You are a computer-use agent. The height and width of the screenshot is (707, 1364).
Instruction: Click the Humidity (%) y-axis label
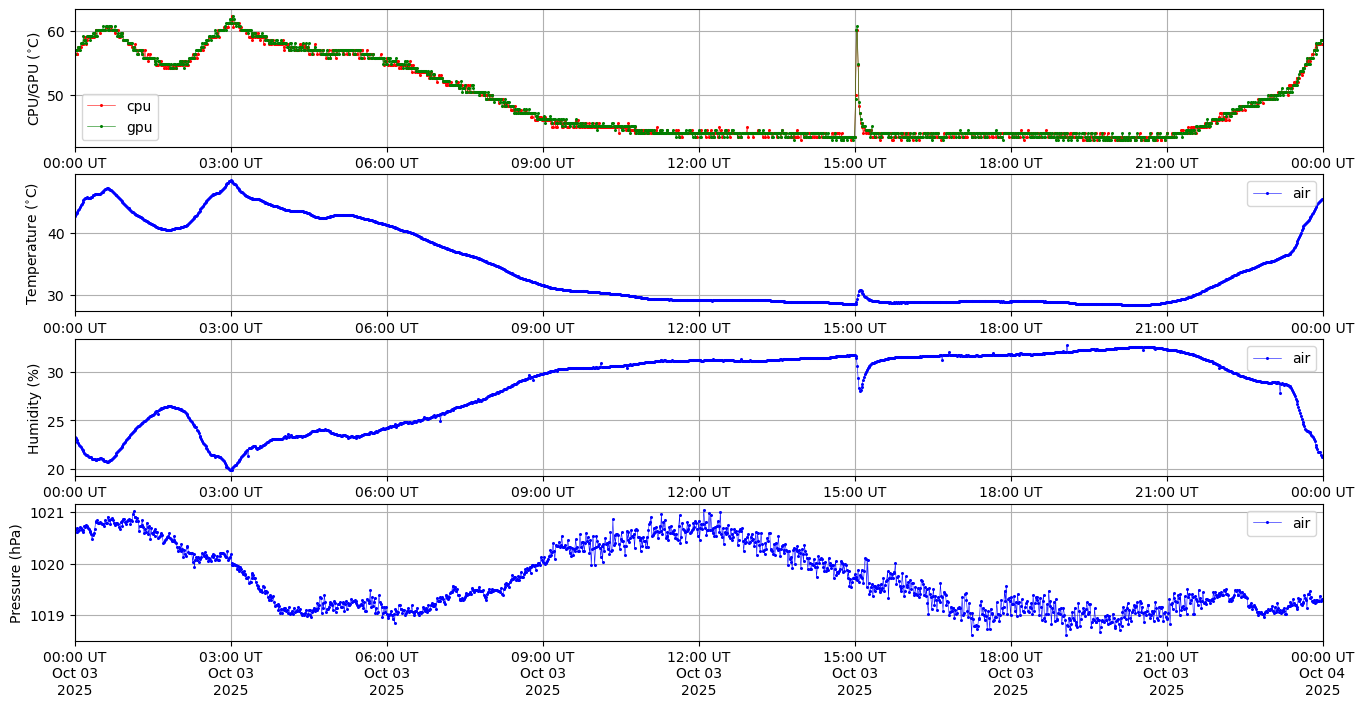click(x=33, y=408)
